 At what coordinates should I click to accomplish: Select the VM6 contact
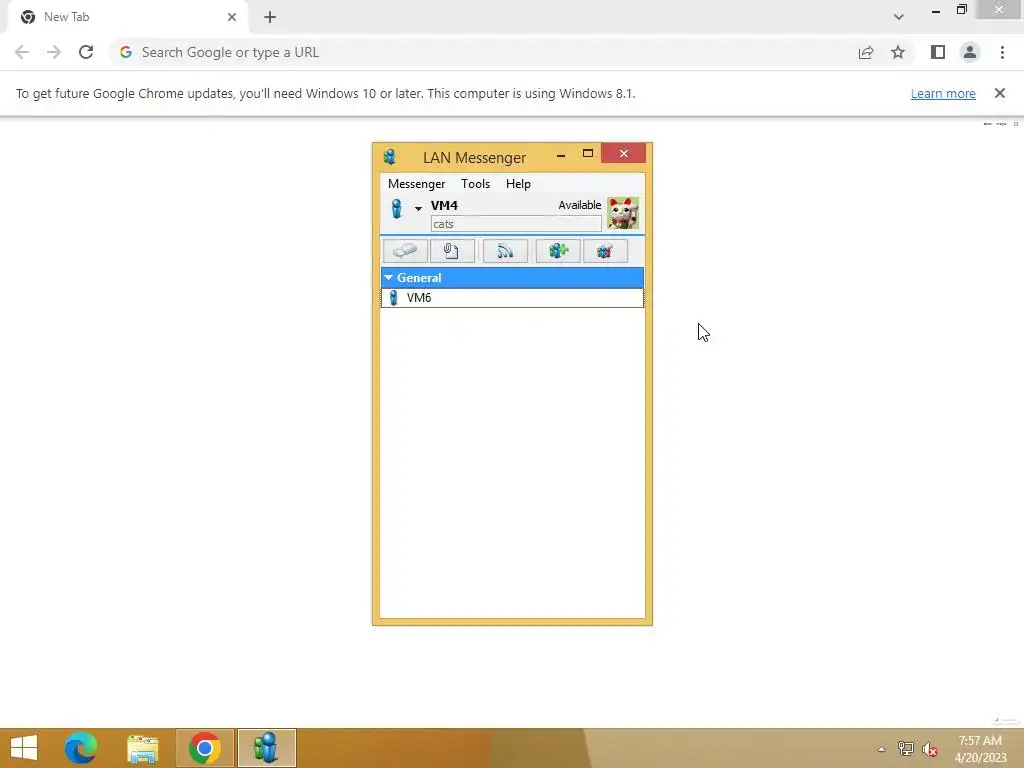[512, 298]
